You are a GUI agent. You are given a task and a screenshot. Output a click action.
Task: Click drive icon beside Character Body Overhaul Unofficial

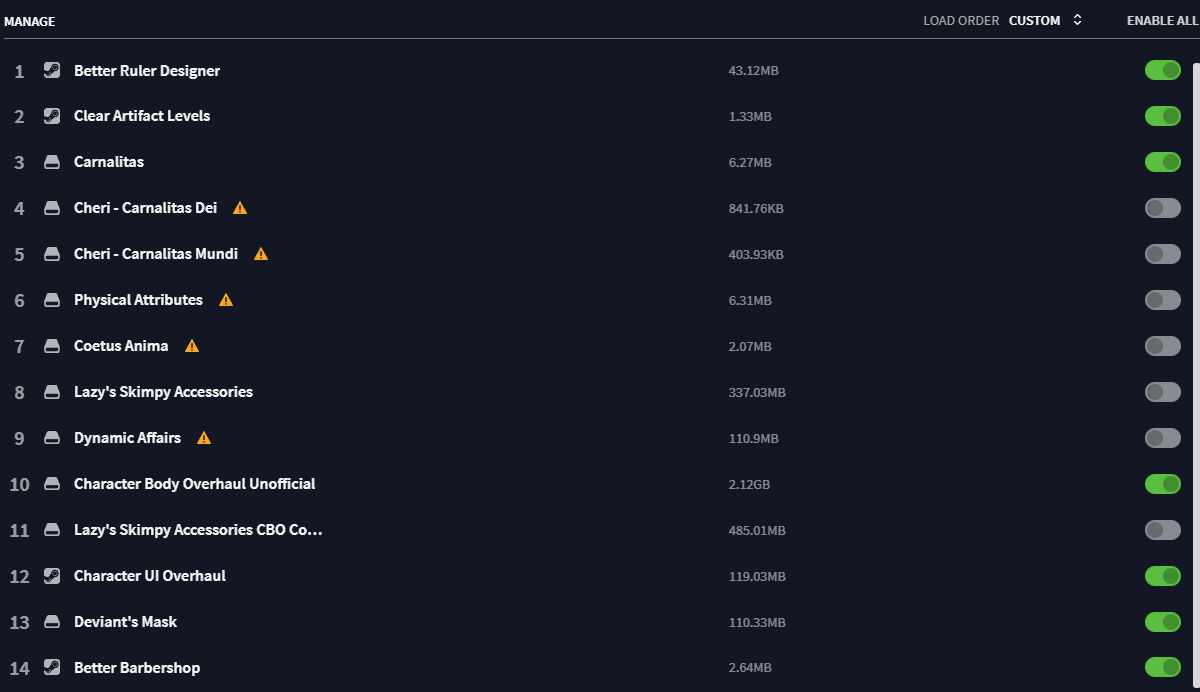click(52, 484)
